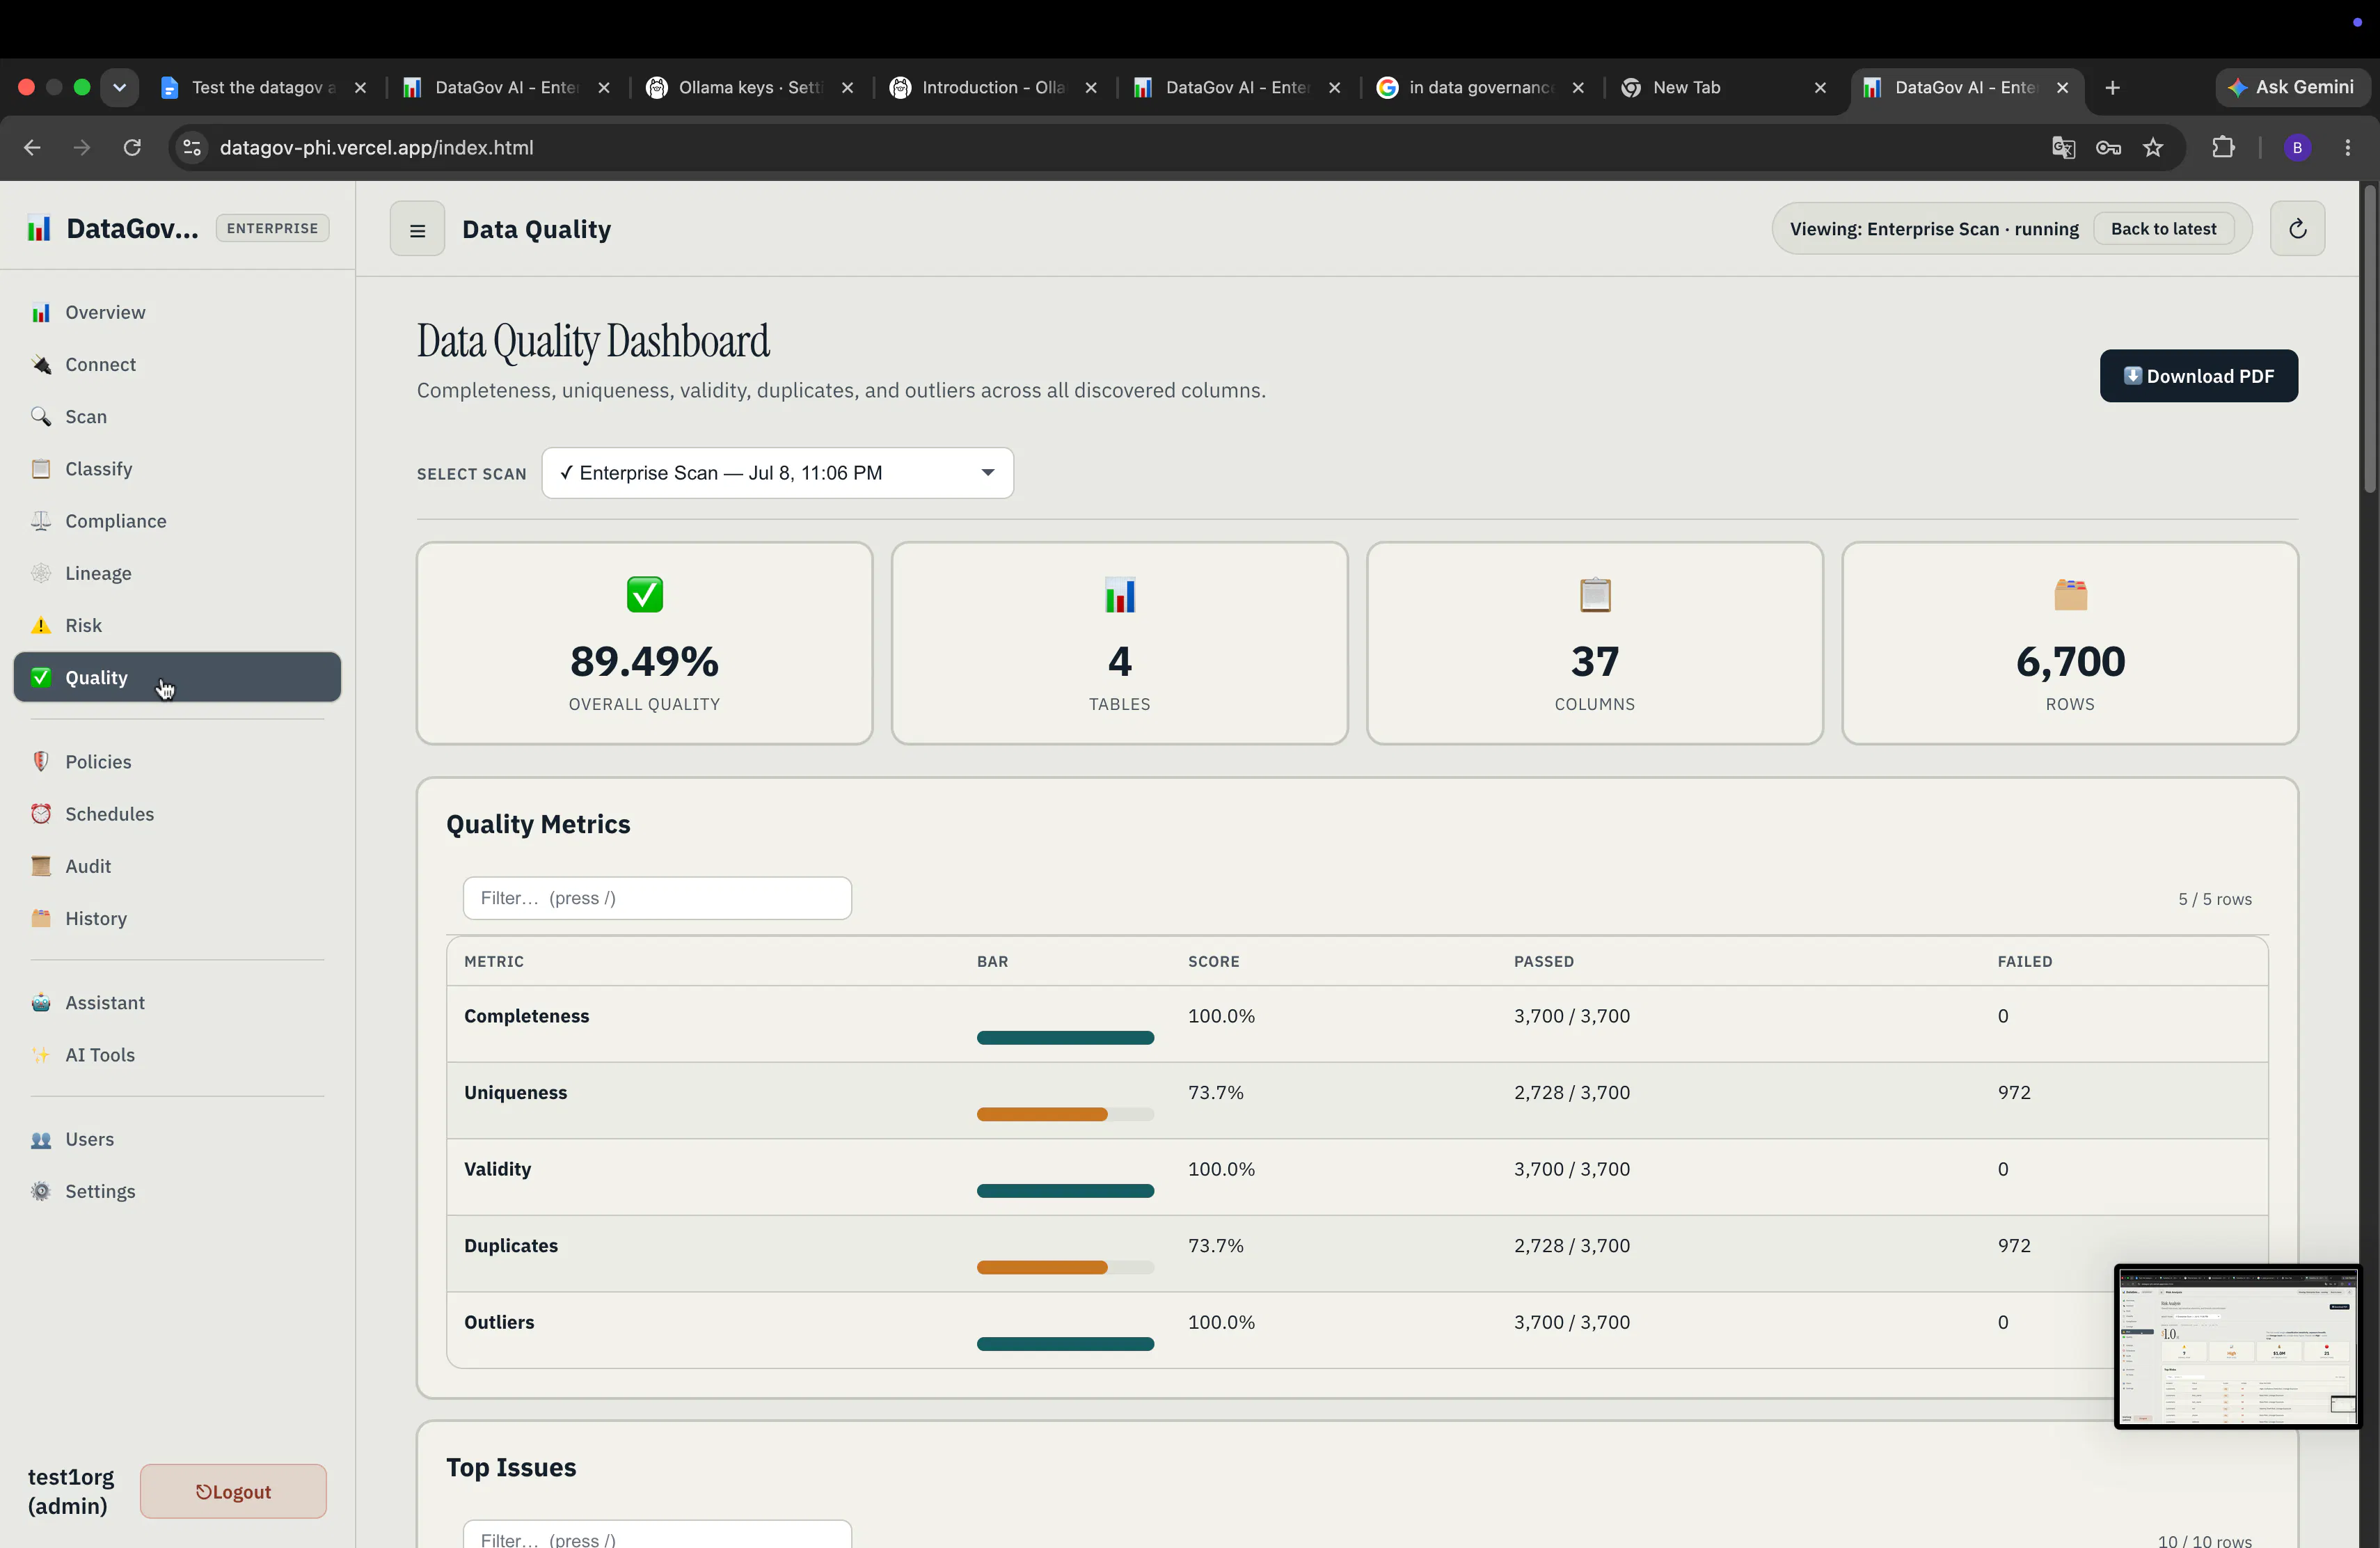The width and height of the screenshot is (2380, 1548).
Task: Open the floating screenshot thumbnail preview
Action: click(x=2237, y=1346)
